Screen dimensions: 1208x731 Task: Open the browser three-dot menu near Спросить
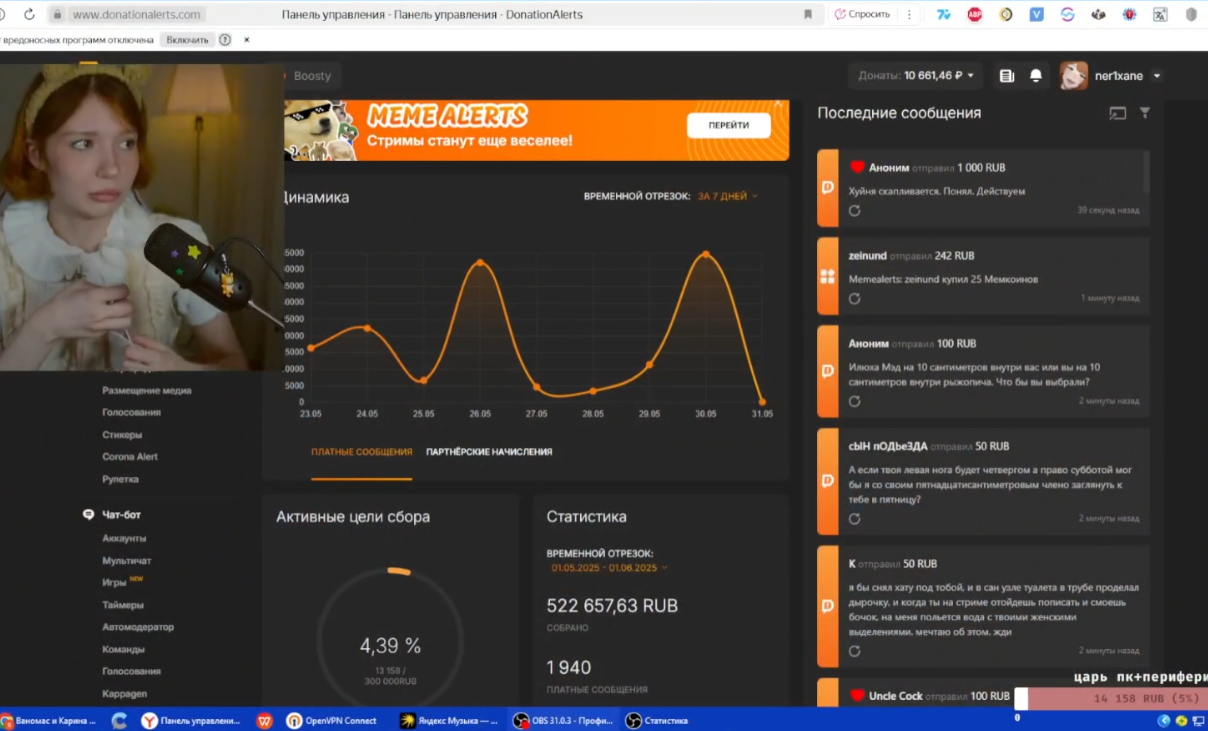pyautogui.click(x=909, y=15)
